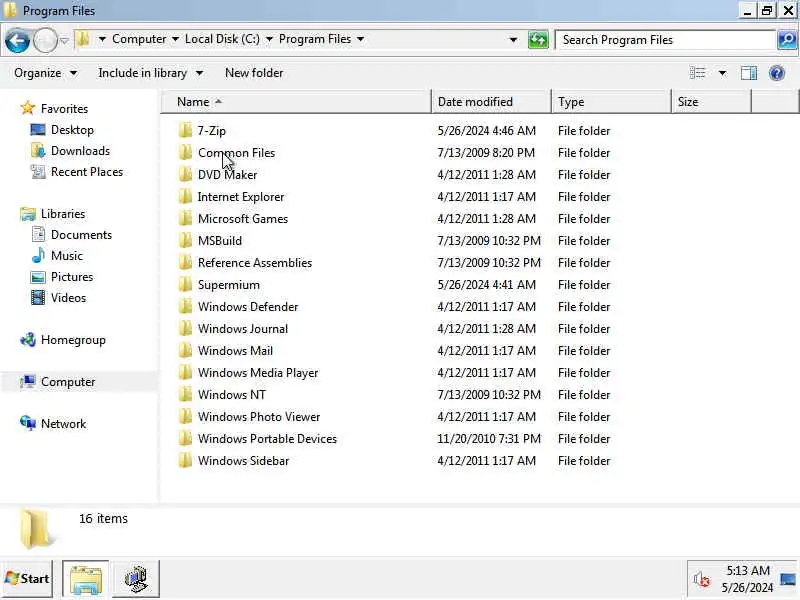Open the Videos library

68,297
